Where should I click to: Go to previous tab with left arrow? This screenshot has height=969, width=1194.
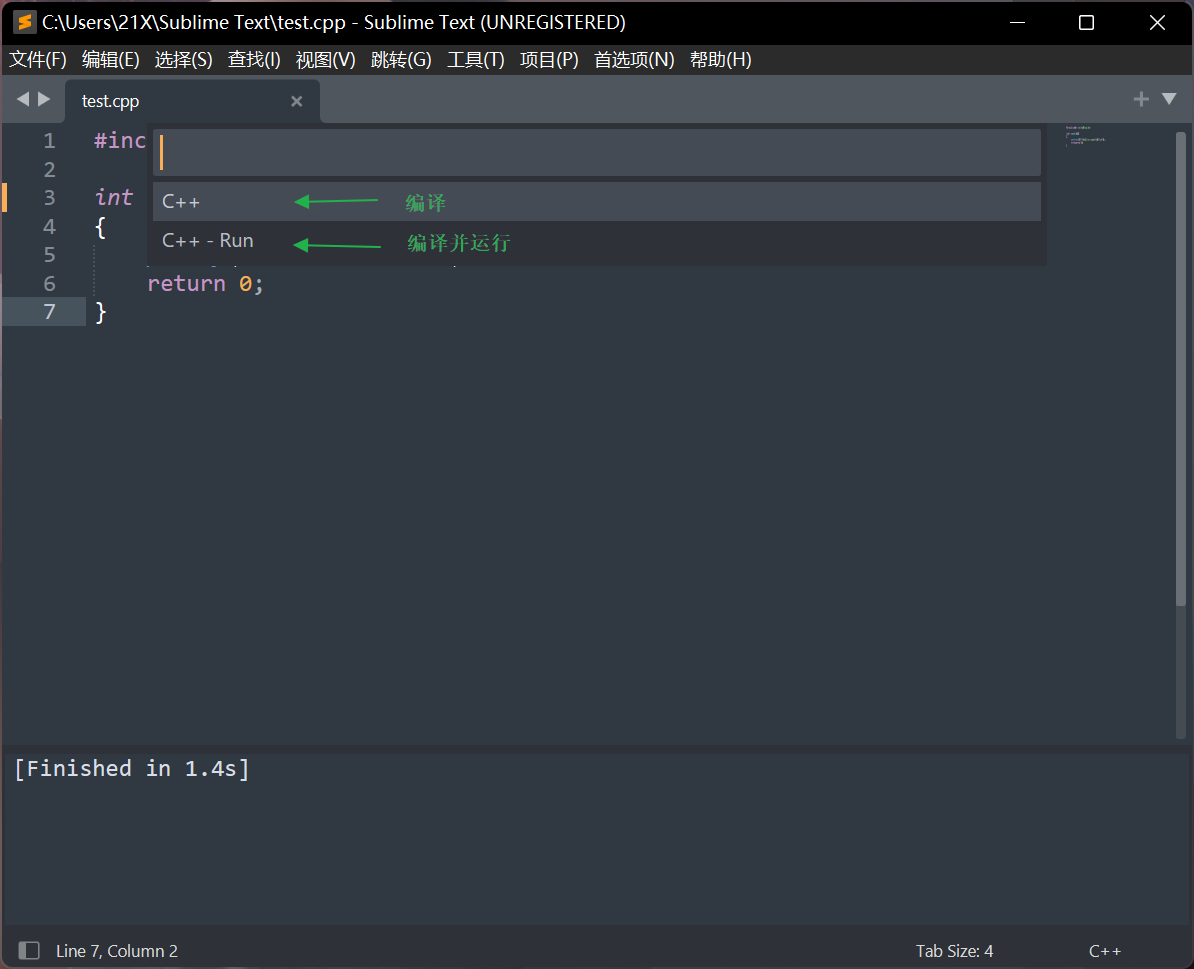pos(23,99)
